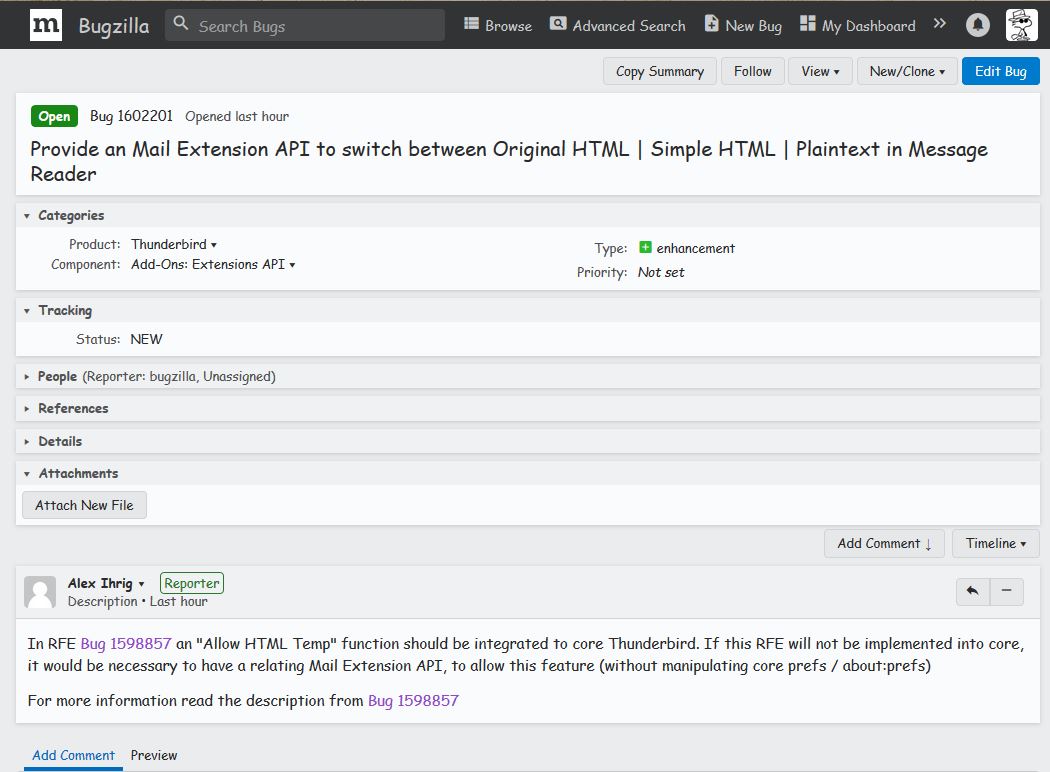Open the Thunderbird product dropdown
This screenshot has width=1050, height=772.
174,244
